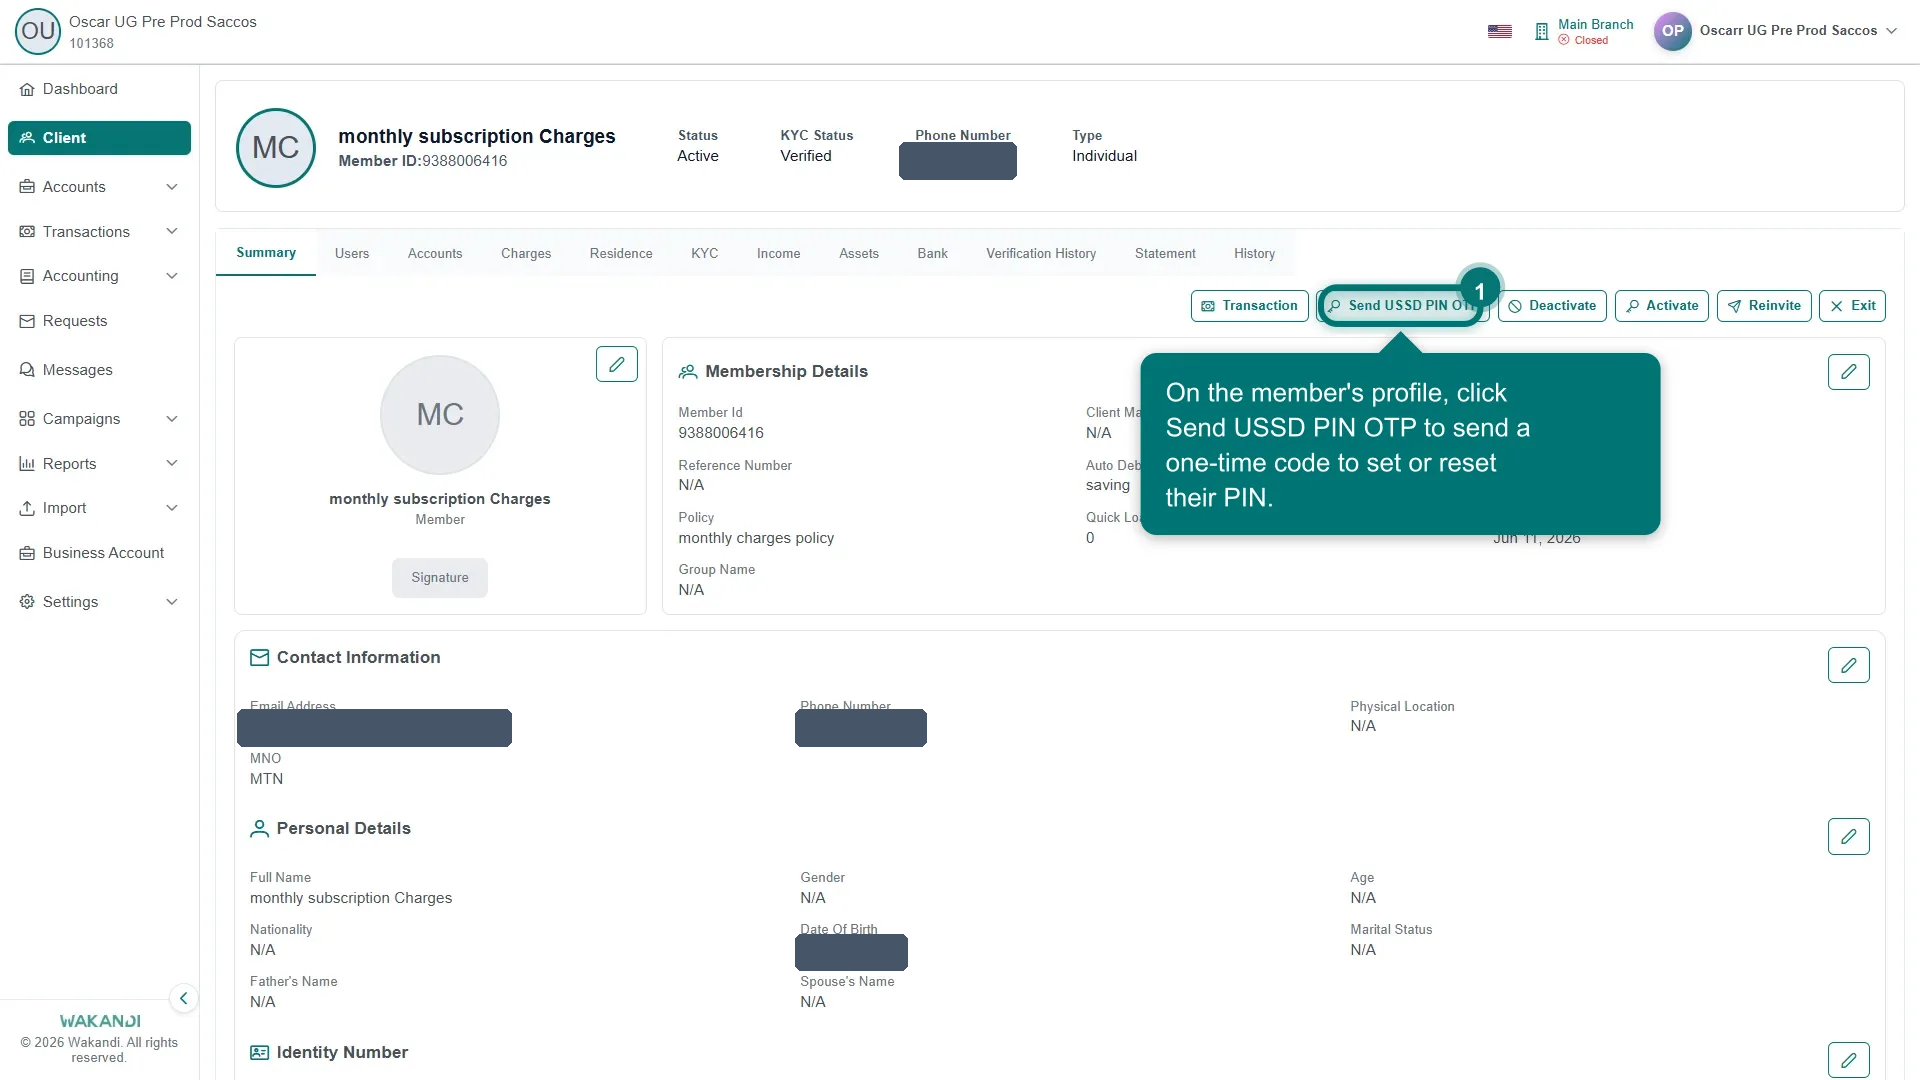Click the MTN MNO value
This screenshot has width=1920, height=1080.
pyautogui.click(x=266, y=779)
